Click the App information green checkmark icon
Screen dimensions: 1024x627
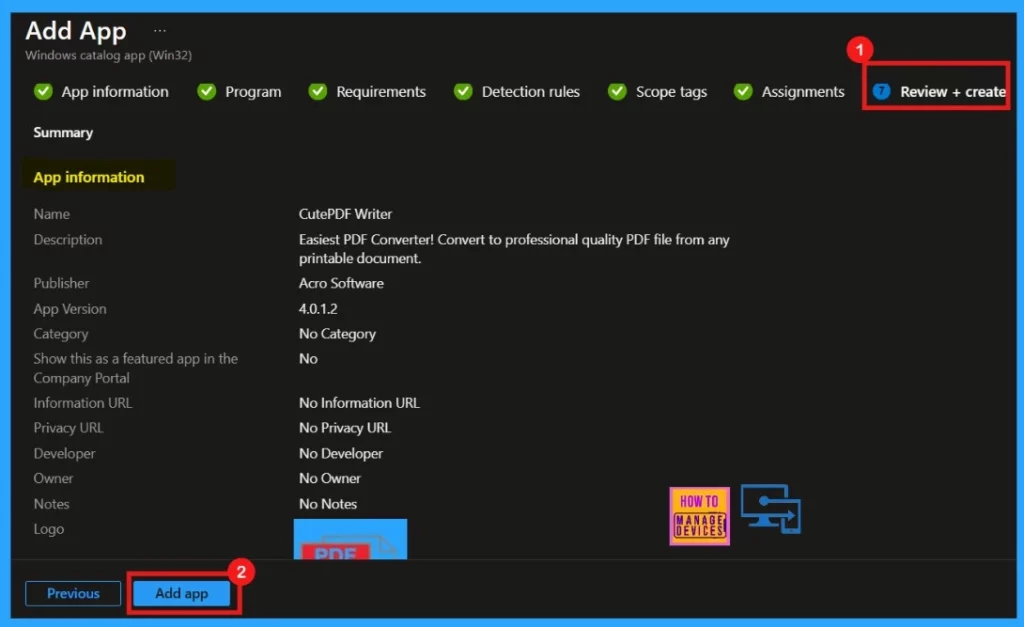click(x=43, y=91)
